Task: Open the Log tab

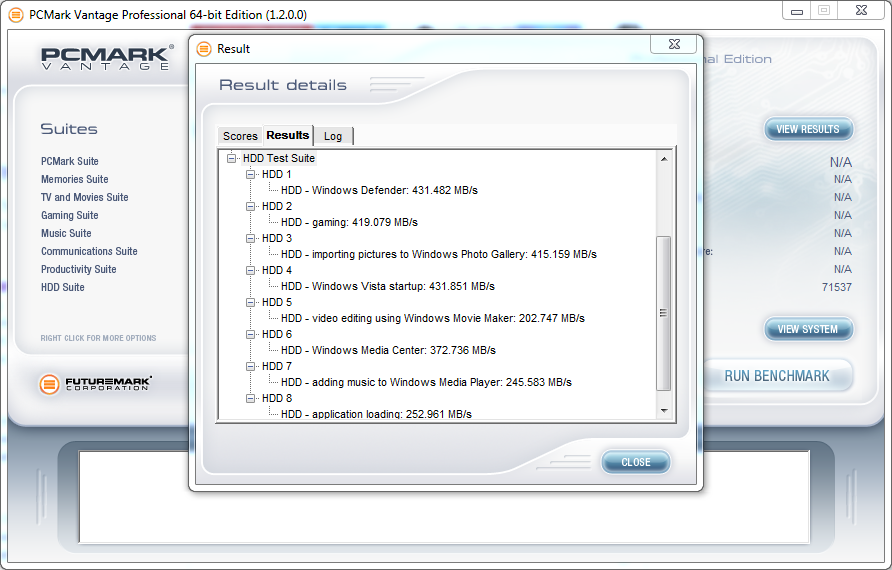Action: 333,136
